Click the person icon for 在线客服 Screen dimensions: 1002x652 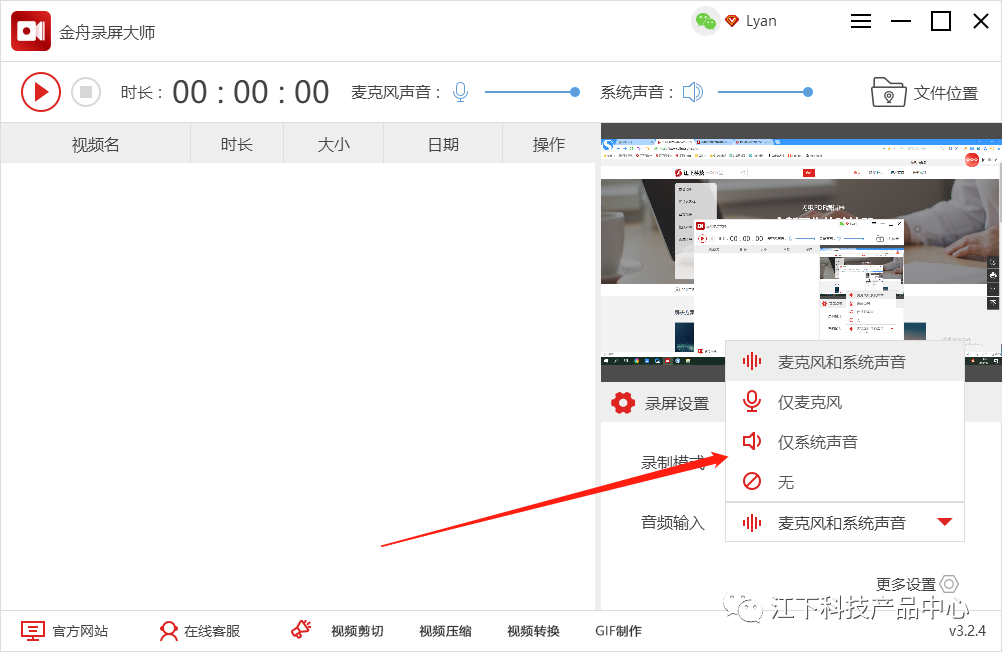coord(169,631)
